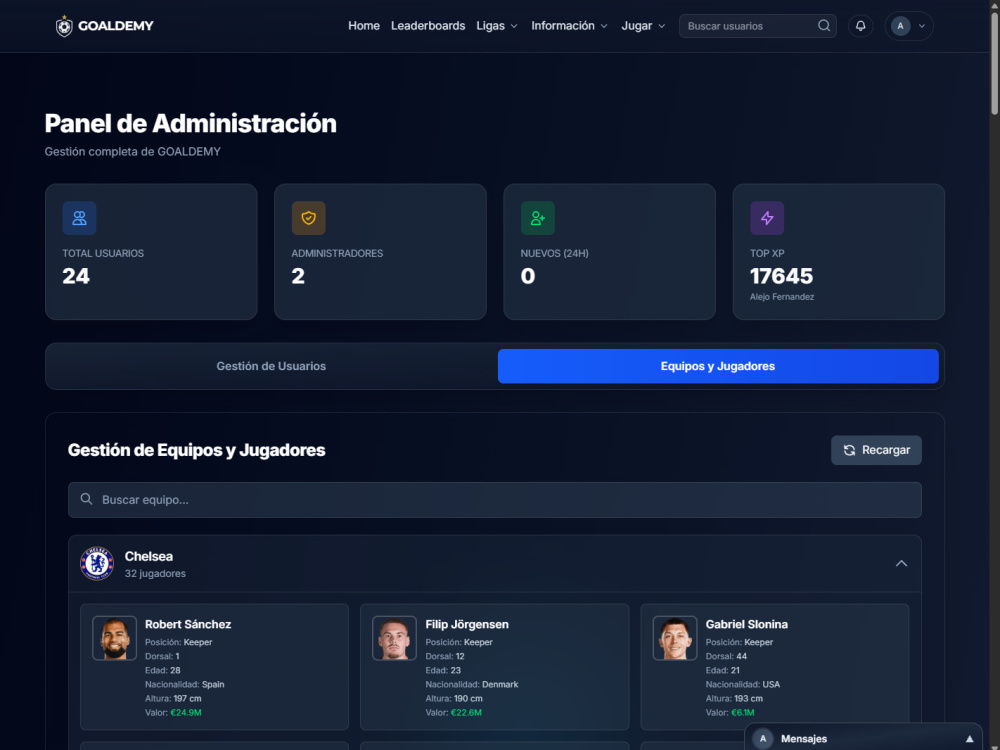Click the Gabriel Slonina player name

pyautogui.click(x=747, y=624)
